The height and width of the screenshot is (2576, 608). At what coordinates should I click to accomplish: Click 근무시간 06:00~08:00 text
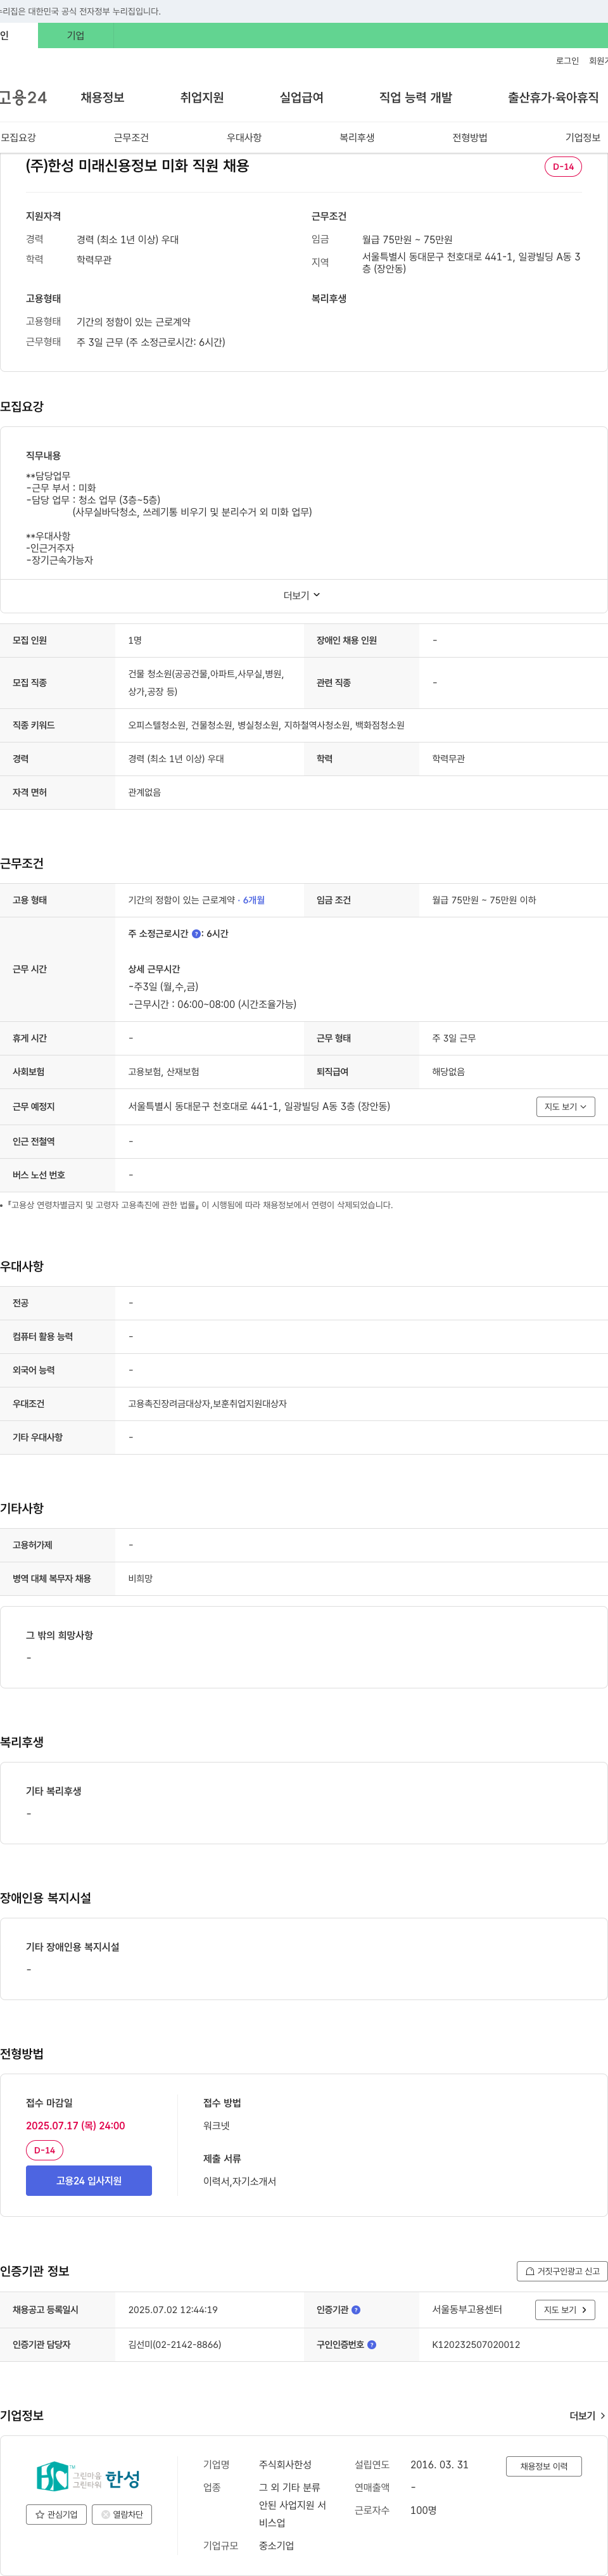212,1004
